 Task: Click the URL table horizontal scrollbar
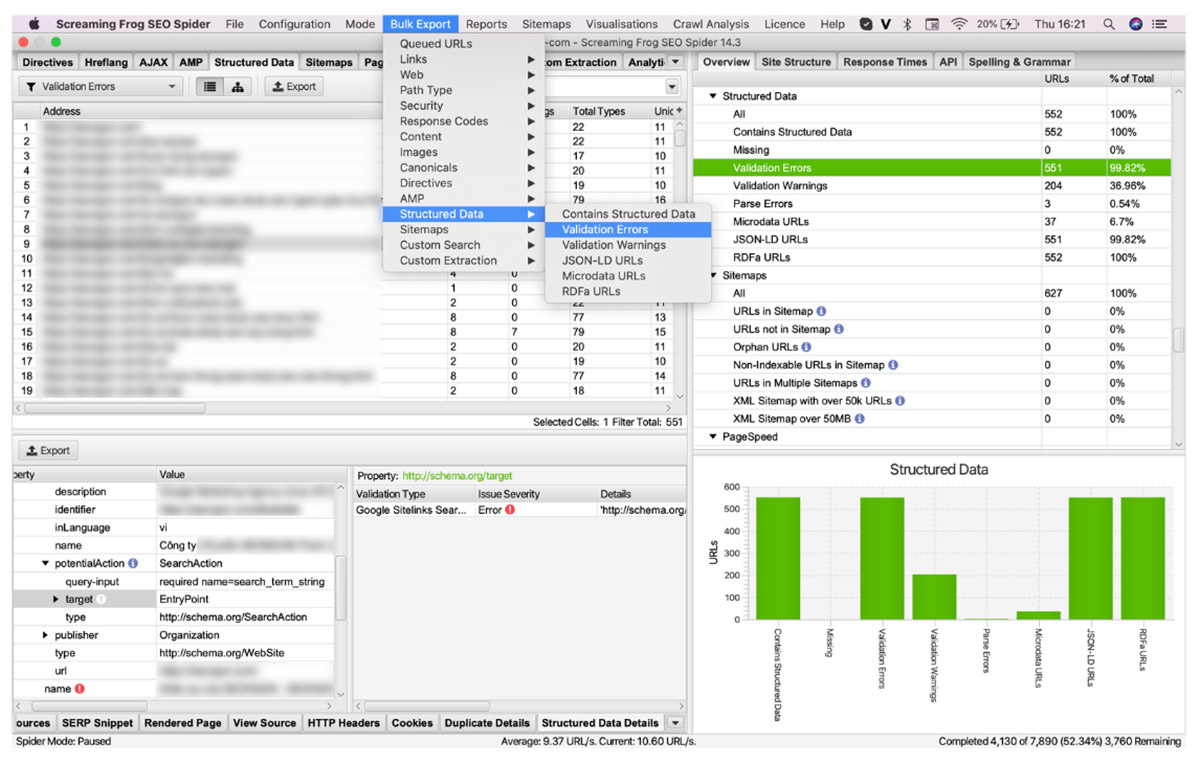pos(115,408)
